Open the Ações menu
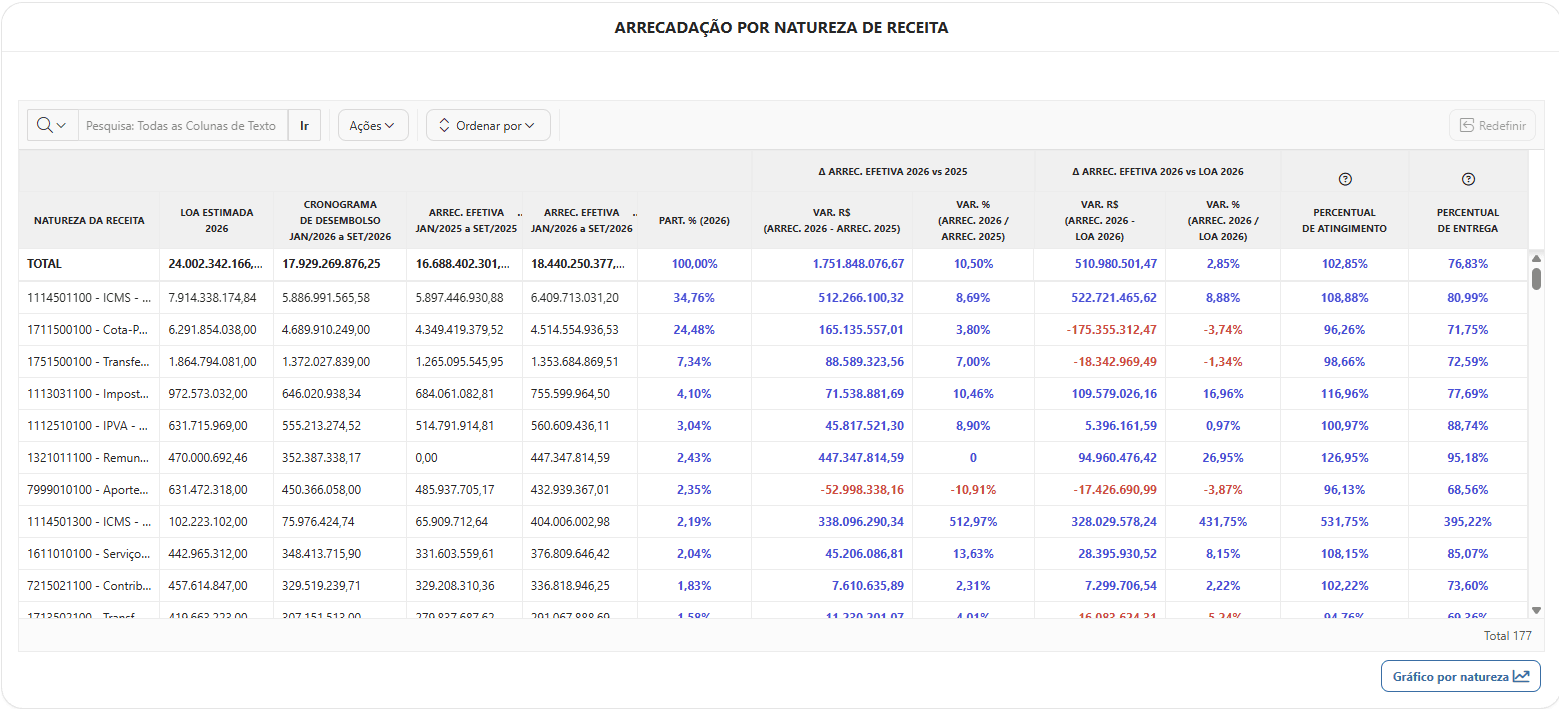1559x709 pixels. click(x=373, y=125)
